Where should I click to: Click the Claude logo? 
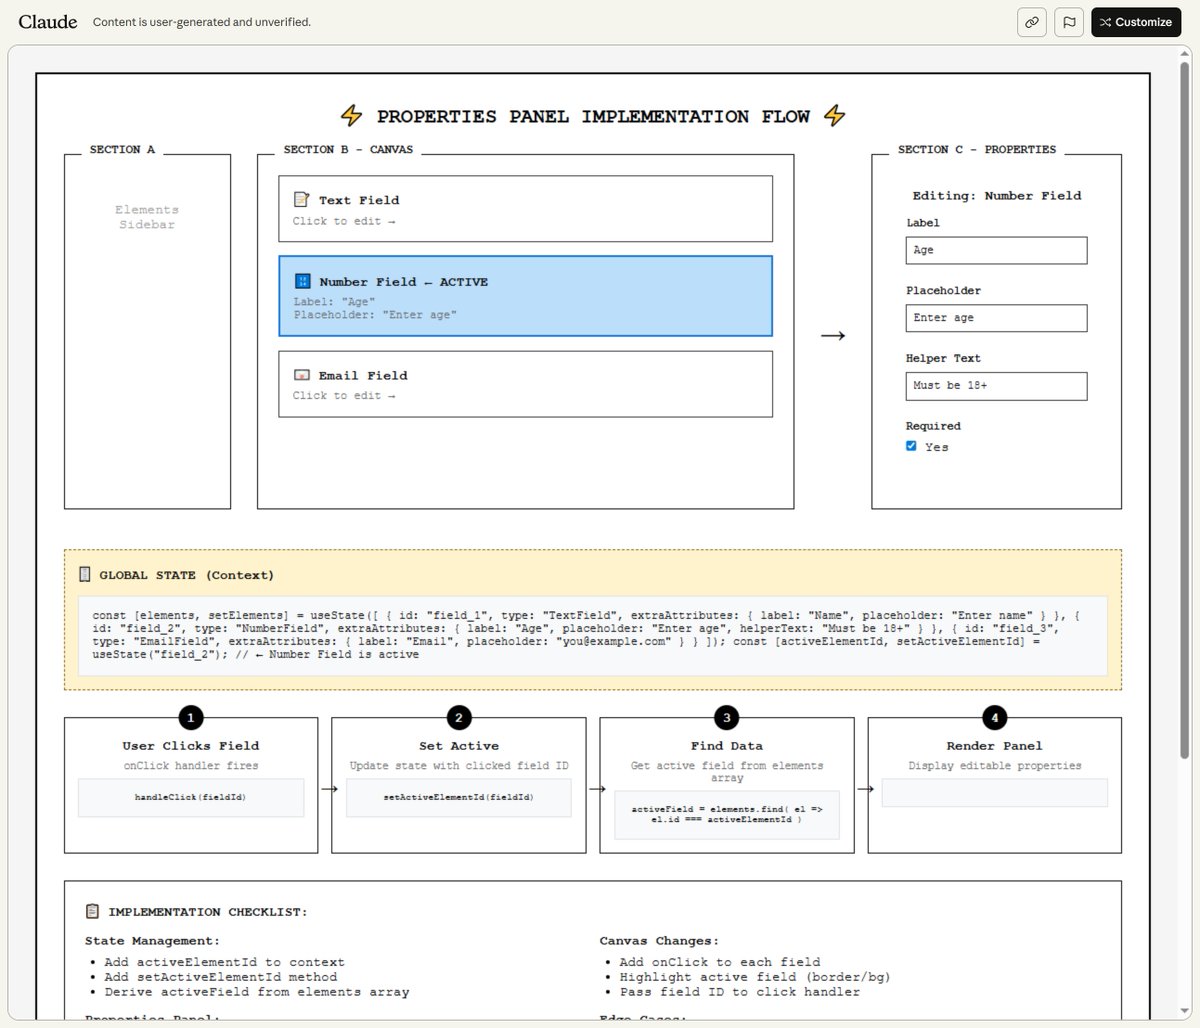[x=47, y=22]
